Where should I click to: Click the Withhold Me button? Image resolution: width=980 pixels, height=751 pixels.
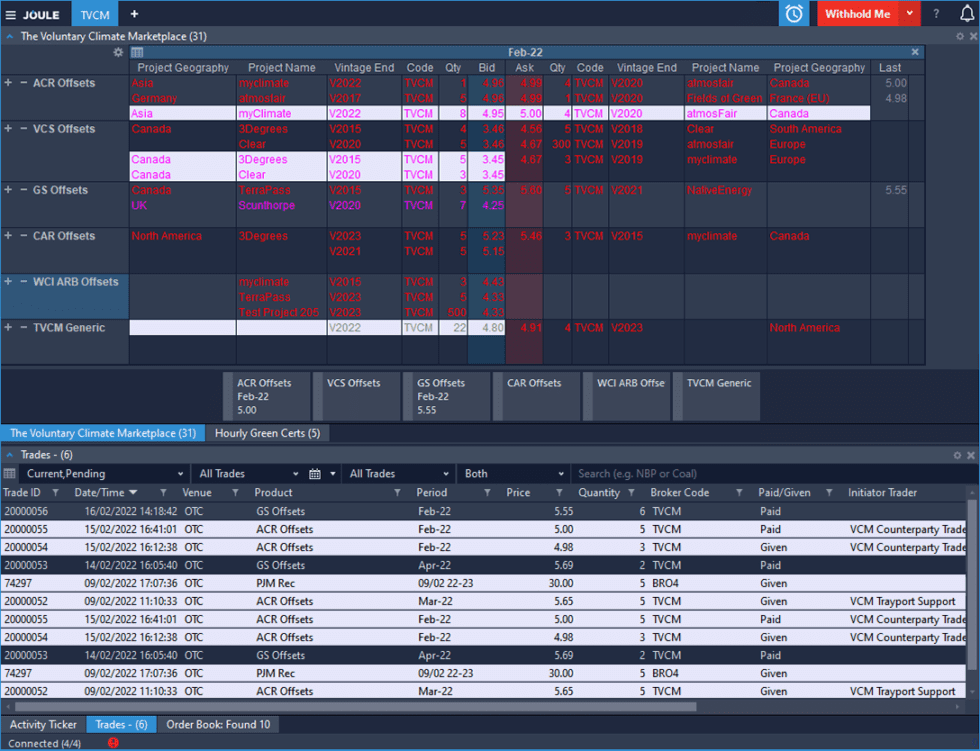pyautogui.click(x=857, y=14)
